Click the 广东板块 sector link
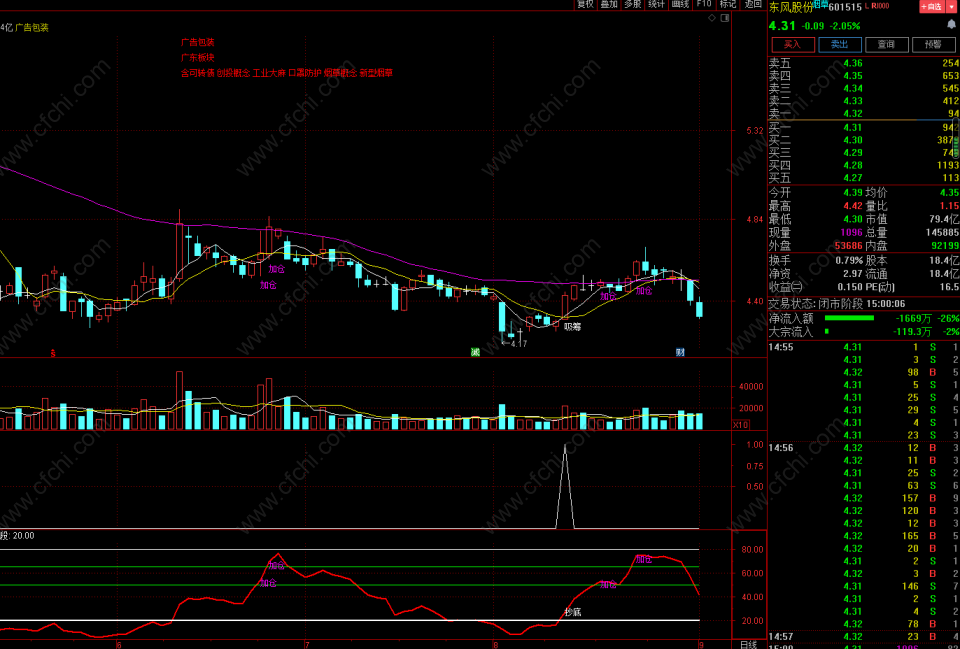 pos(198,58)
